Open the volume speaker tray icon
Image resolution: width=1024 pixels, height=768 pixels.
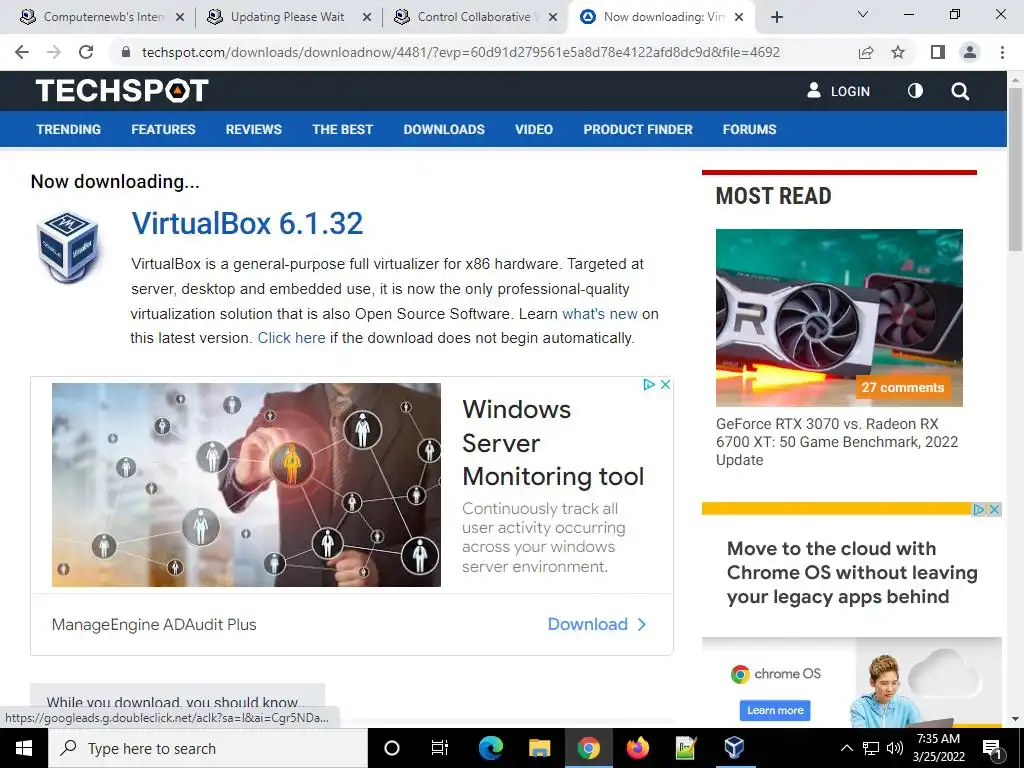(895, 748)
